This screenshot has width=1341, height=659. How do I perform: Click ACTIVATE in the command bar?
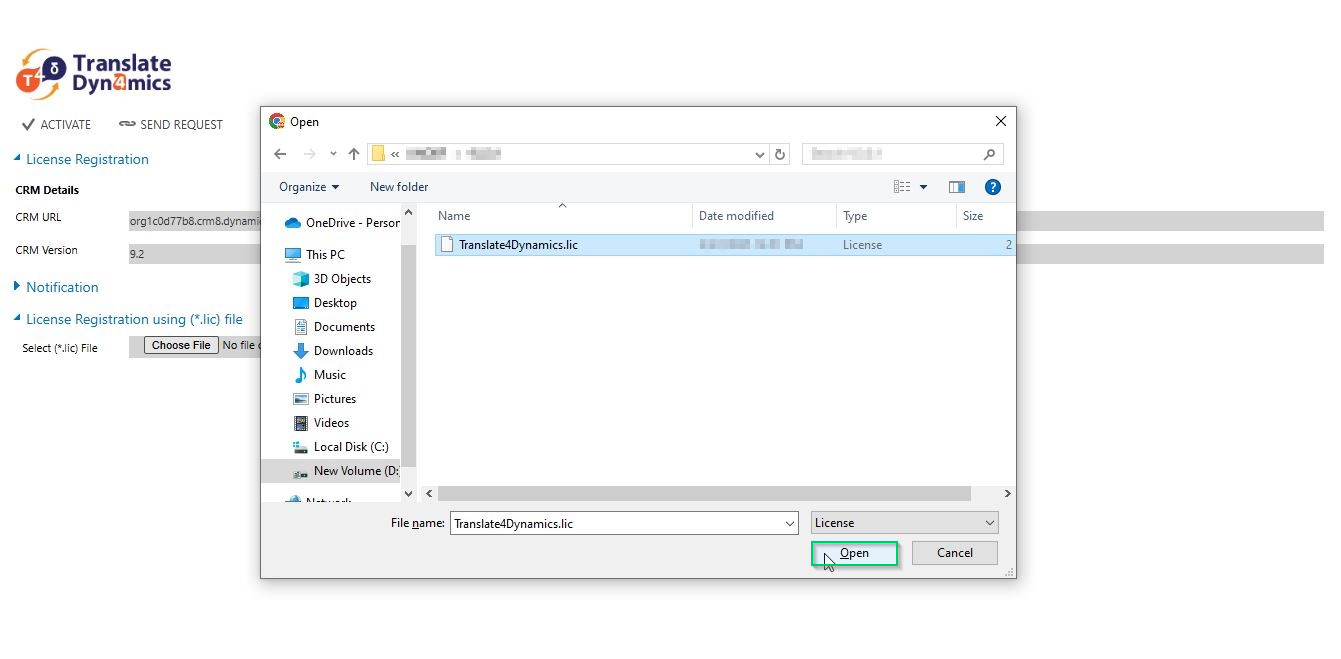57,125
